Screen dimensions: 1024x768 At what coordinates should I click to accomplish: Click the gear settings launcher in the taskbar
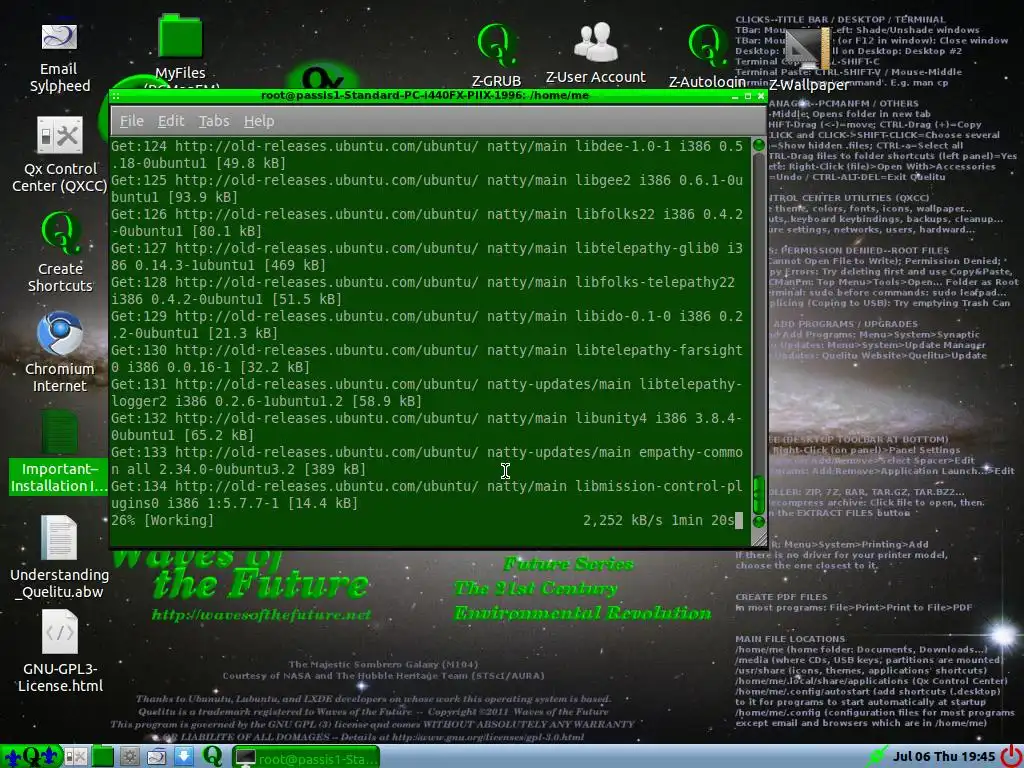129,757
